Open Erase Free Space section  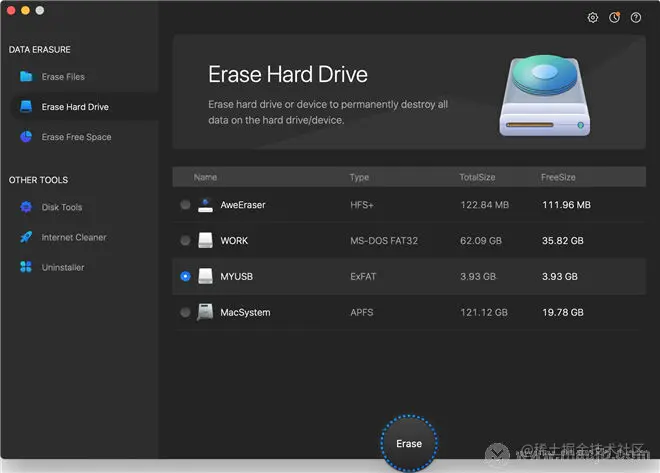coord(77,137)
